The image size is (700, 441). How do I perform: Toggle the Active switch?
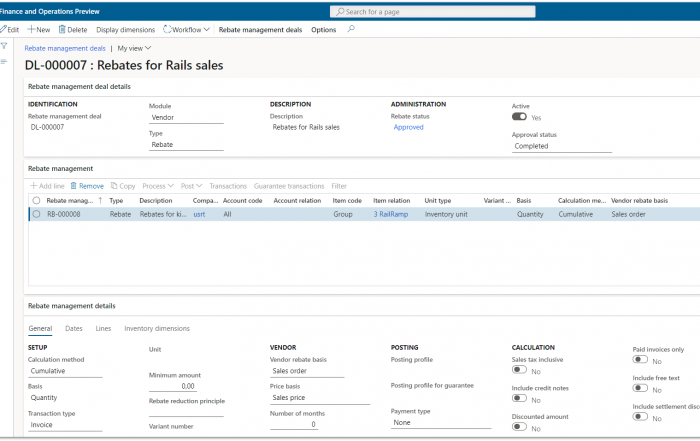coord(519,116)
